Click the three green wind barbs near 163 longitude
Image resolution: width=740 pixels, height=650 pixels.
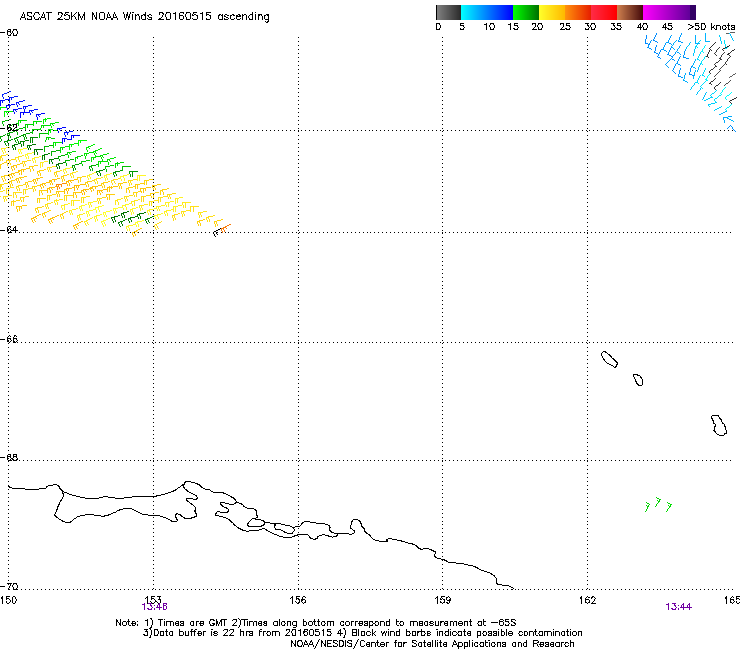(x=658, y=505)
